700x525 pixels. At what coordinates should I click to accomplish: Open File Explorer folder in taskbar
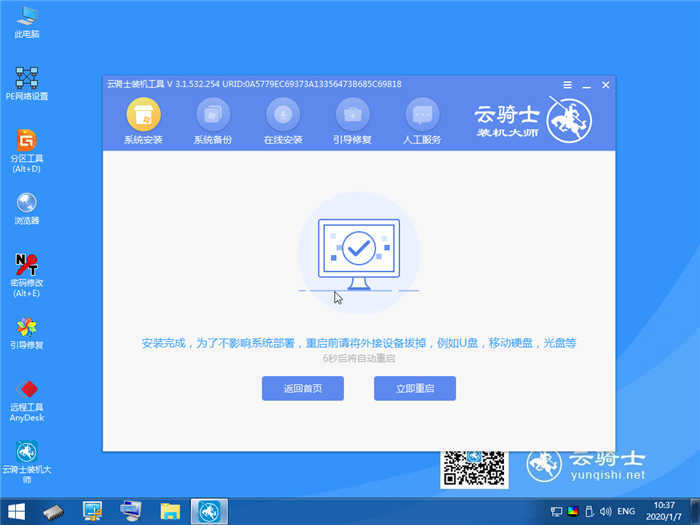170,511
